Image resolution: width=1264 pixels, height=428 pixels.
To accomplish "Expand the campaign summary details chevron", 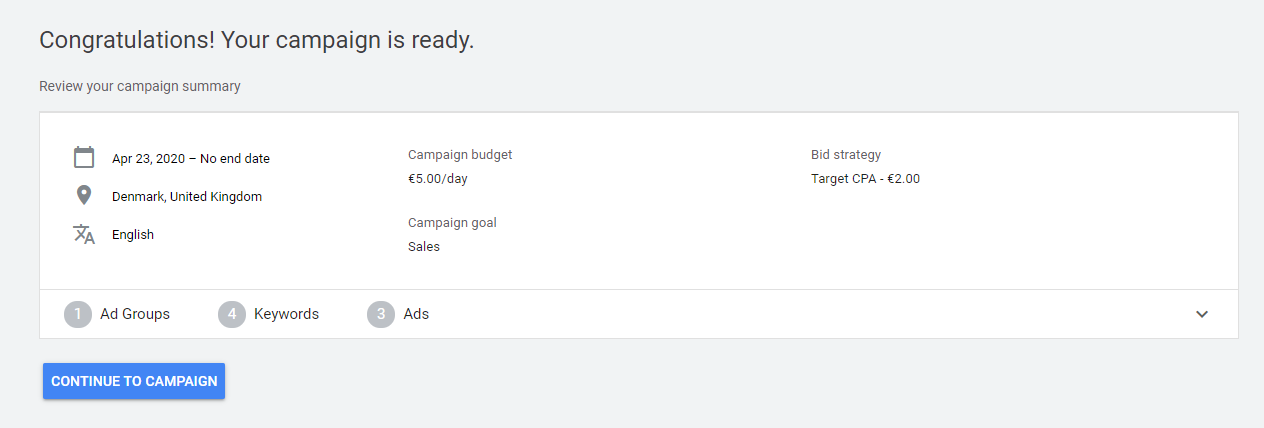I will pyautogui.click(x=1202, y=314).
